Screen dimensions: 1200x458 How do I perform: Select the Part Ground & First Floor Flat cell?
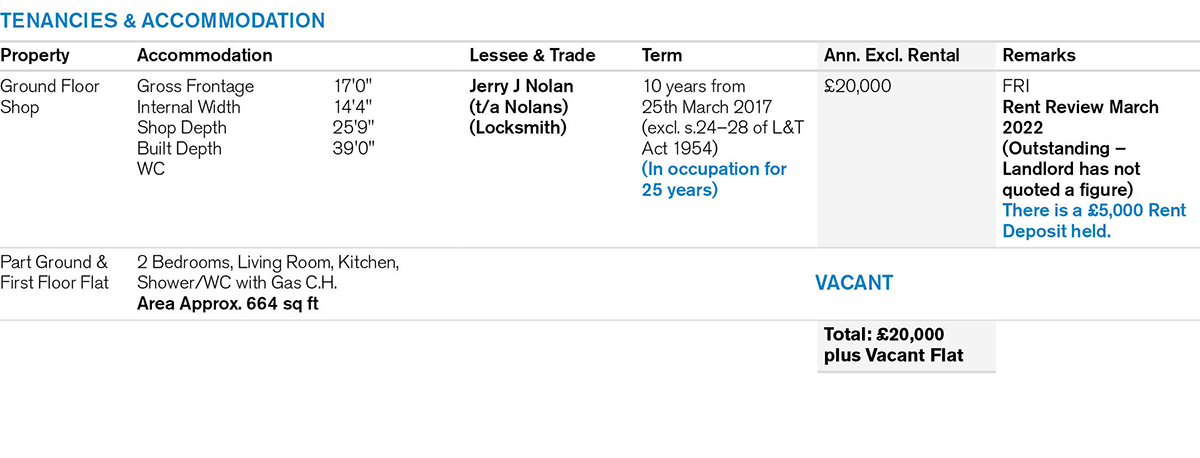coord(54,273)
